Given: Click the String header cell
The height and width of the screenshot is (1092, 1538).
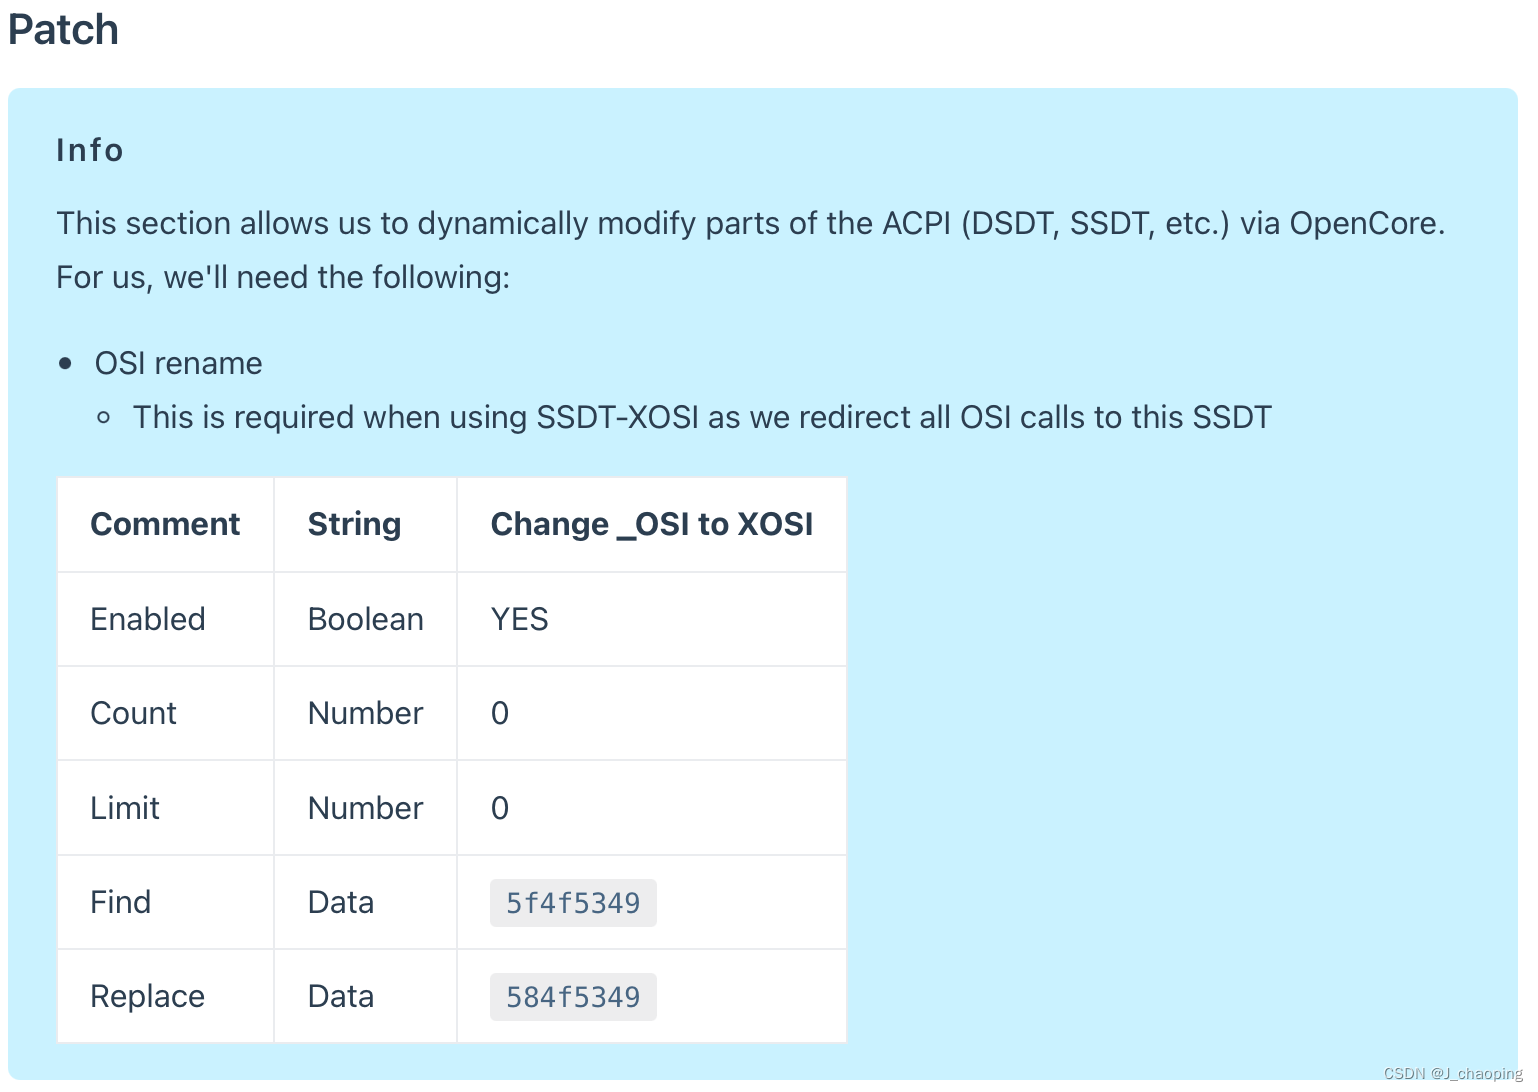Looking at the screenshot, I should [365, 525].
